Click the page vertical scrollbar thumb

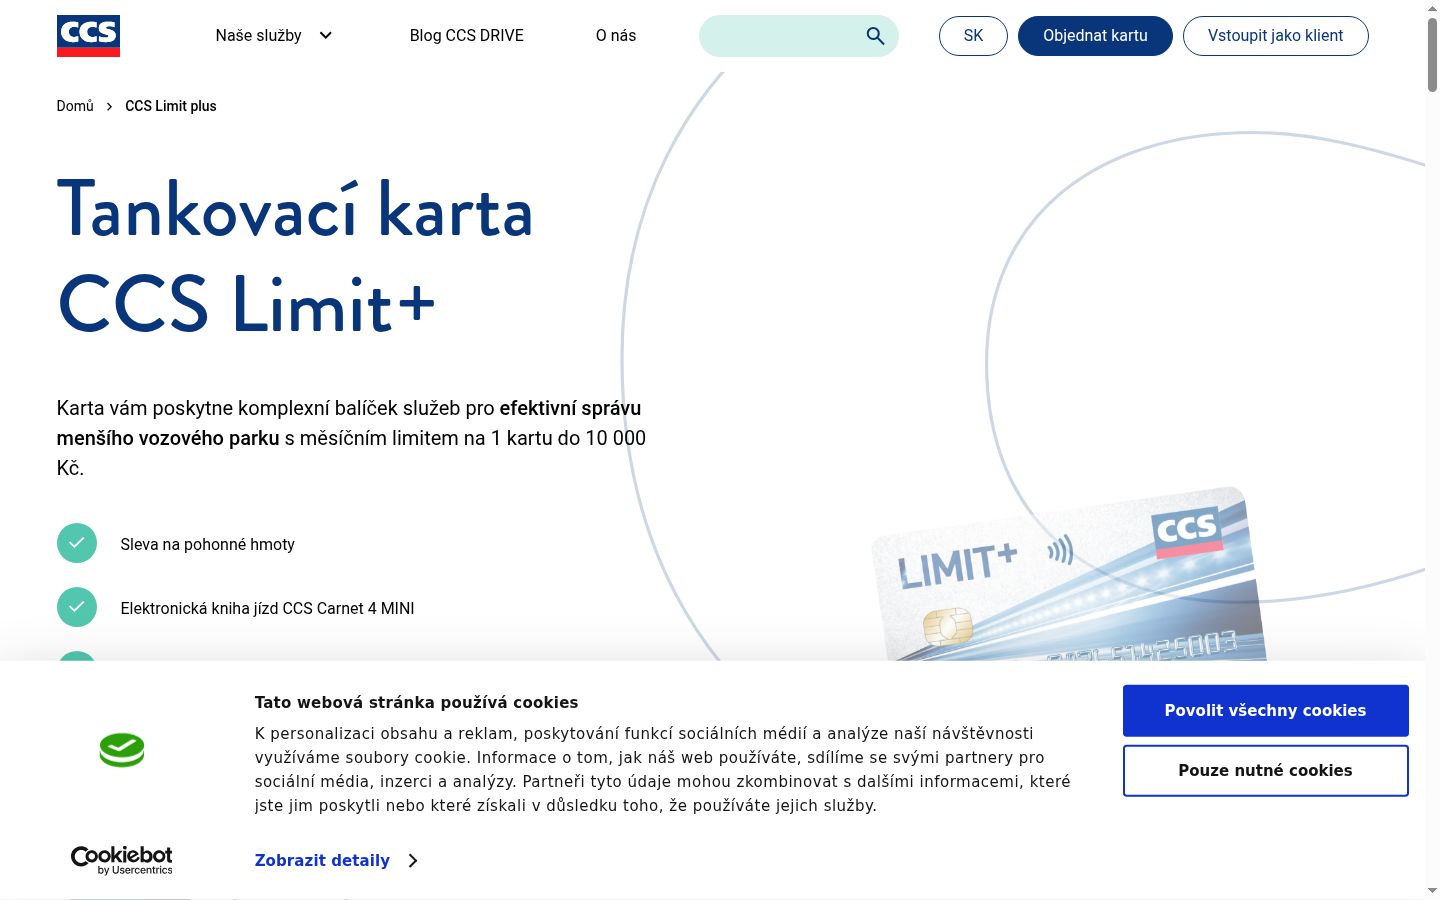coord(1432,55)
